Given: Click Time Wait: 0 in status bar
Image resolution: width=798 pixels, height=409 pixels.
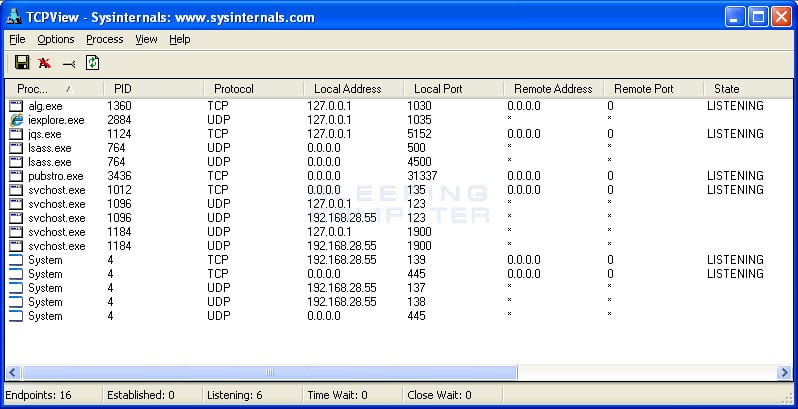Looking at the screenshot, I should point(337,395).
